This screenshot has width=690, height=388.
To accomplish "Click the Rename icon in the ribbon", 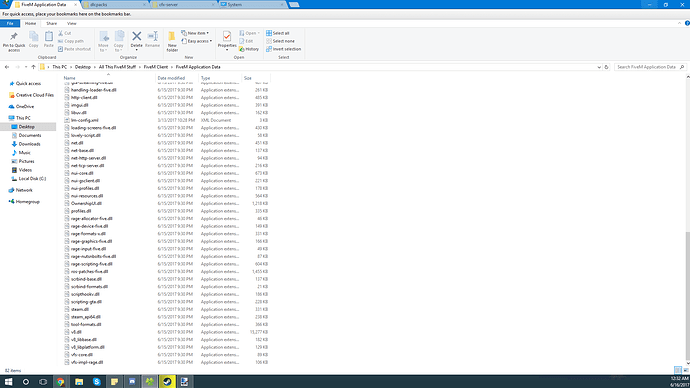I will [153, 37].
